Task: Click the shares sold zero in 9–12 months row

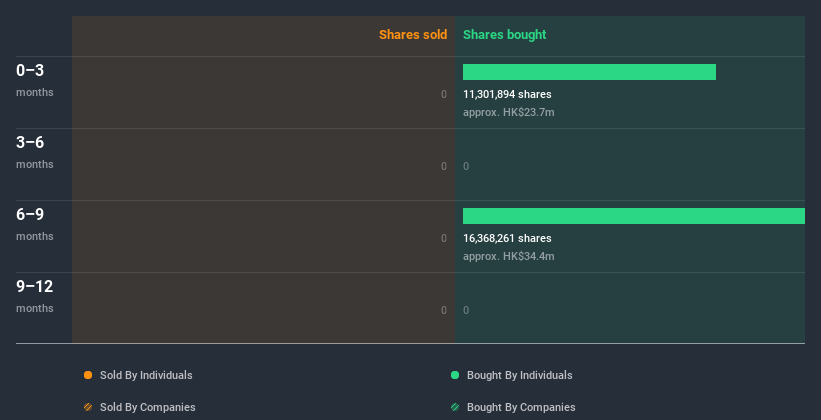Action: click(443, 311)
